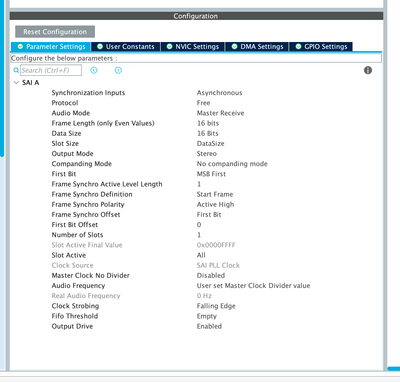Change User set Master Clock Divider value
This screenshot has height=382, width=400.
(x=253, y=286)
